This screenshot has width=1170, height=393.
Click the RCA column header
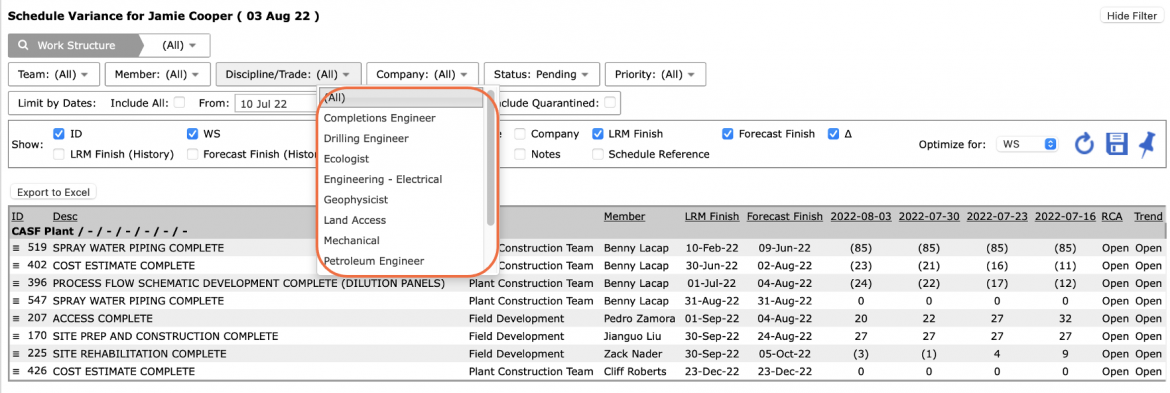coord(1113,216)
